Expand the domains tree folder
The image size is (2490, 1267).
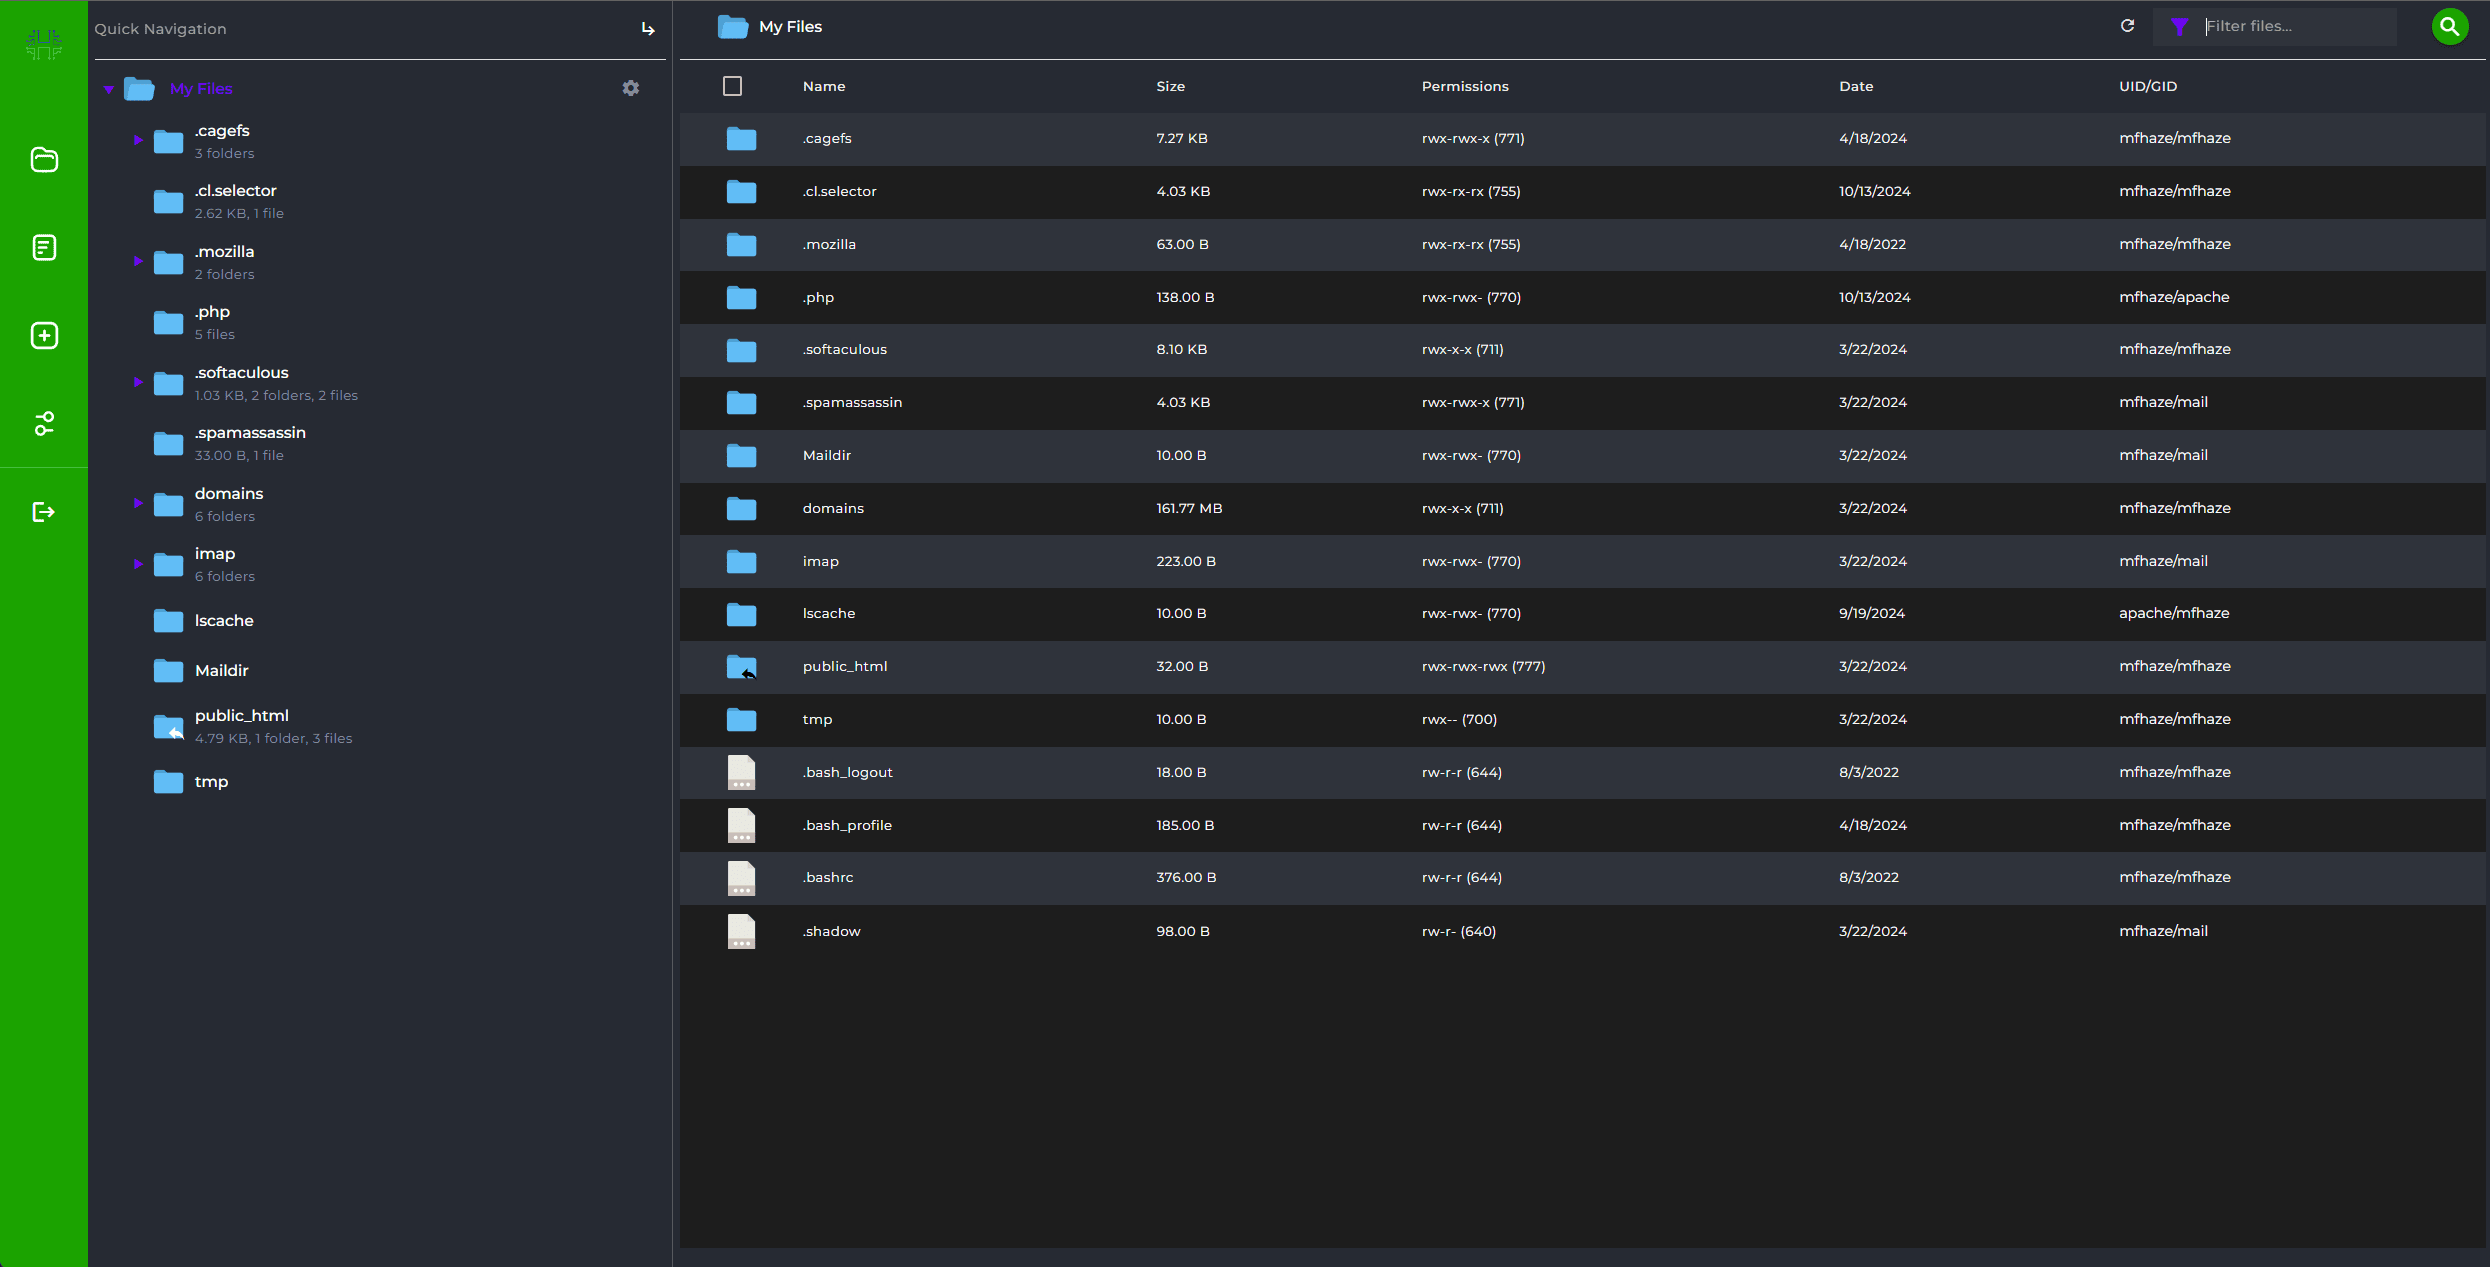pos(138,503)
